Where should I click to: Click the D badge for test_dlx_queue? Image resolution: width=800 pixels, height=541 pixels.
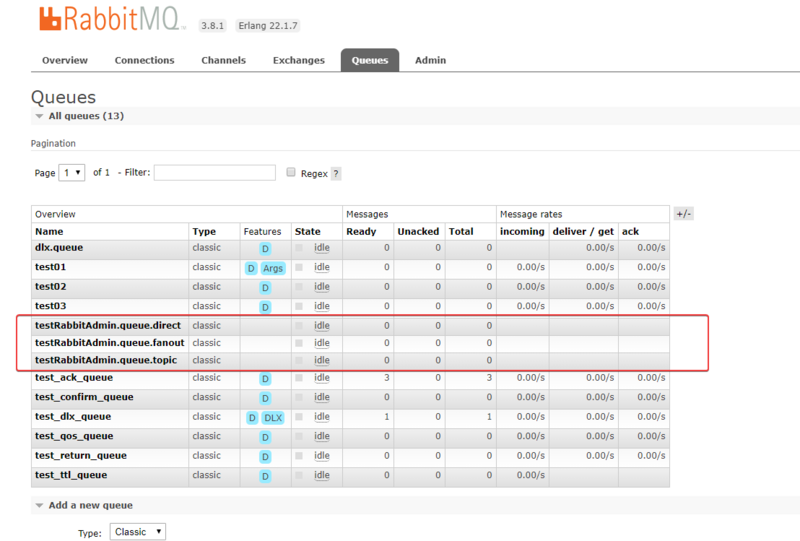pyautogui.click(x=252, y=418)
